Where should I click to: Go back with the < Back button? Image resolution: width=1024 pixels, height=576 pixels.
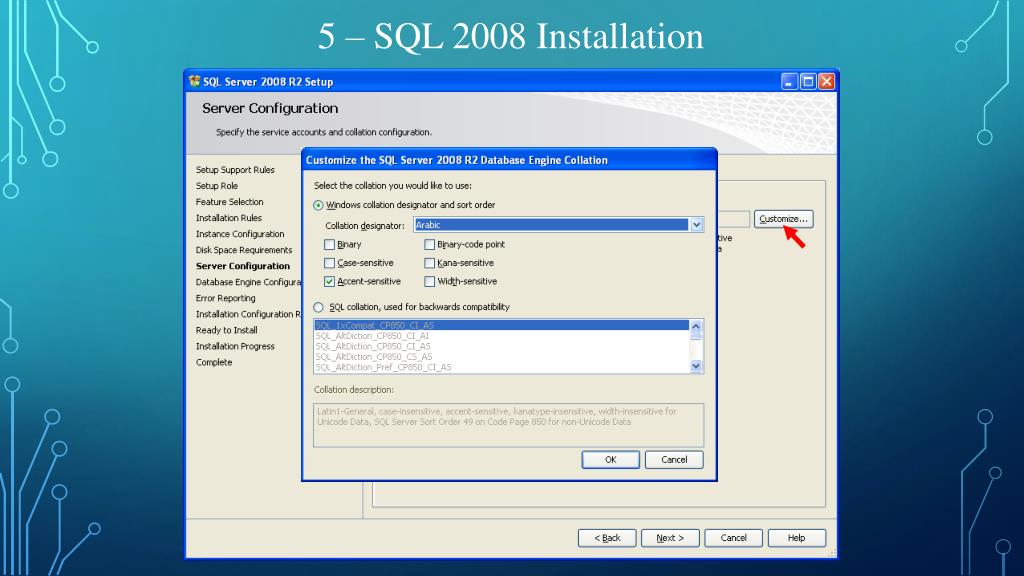pyautogui.click(x=607, y=538)
